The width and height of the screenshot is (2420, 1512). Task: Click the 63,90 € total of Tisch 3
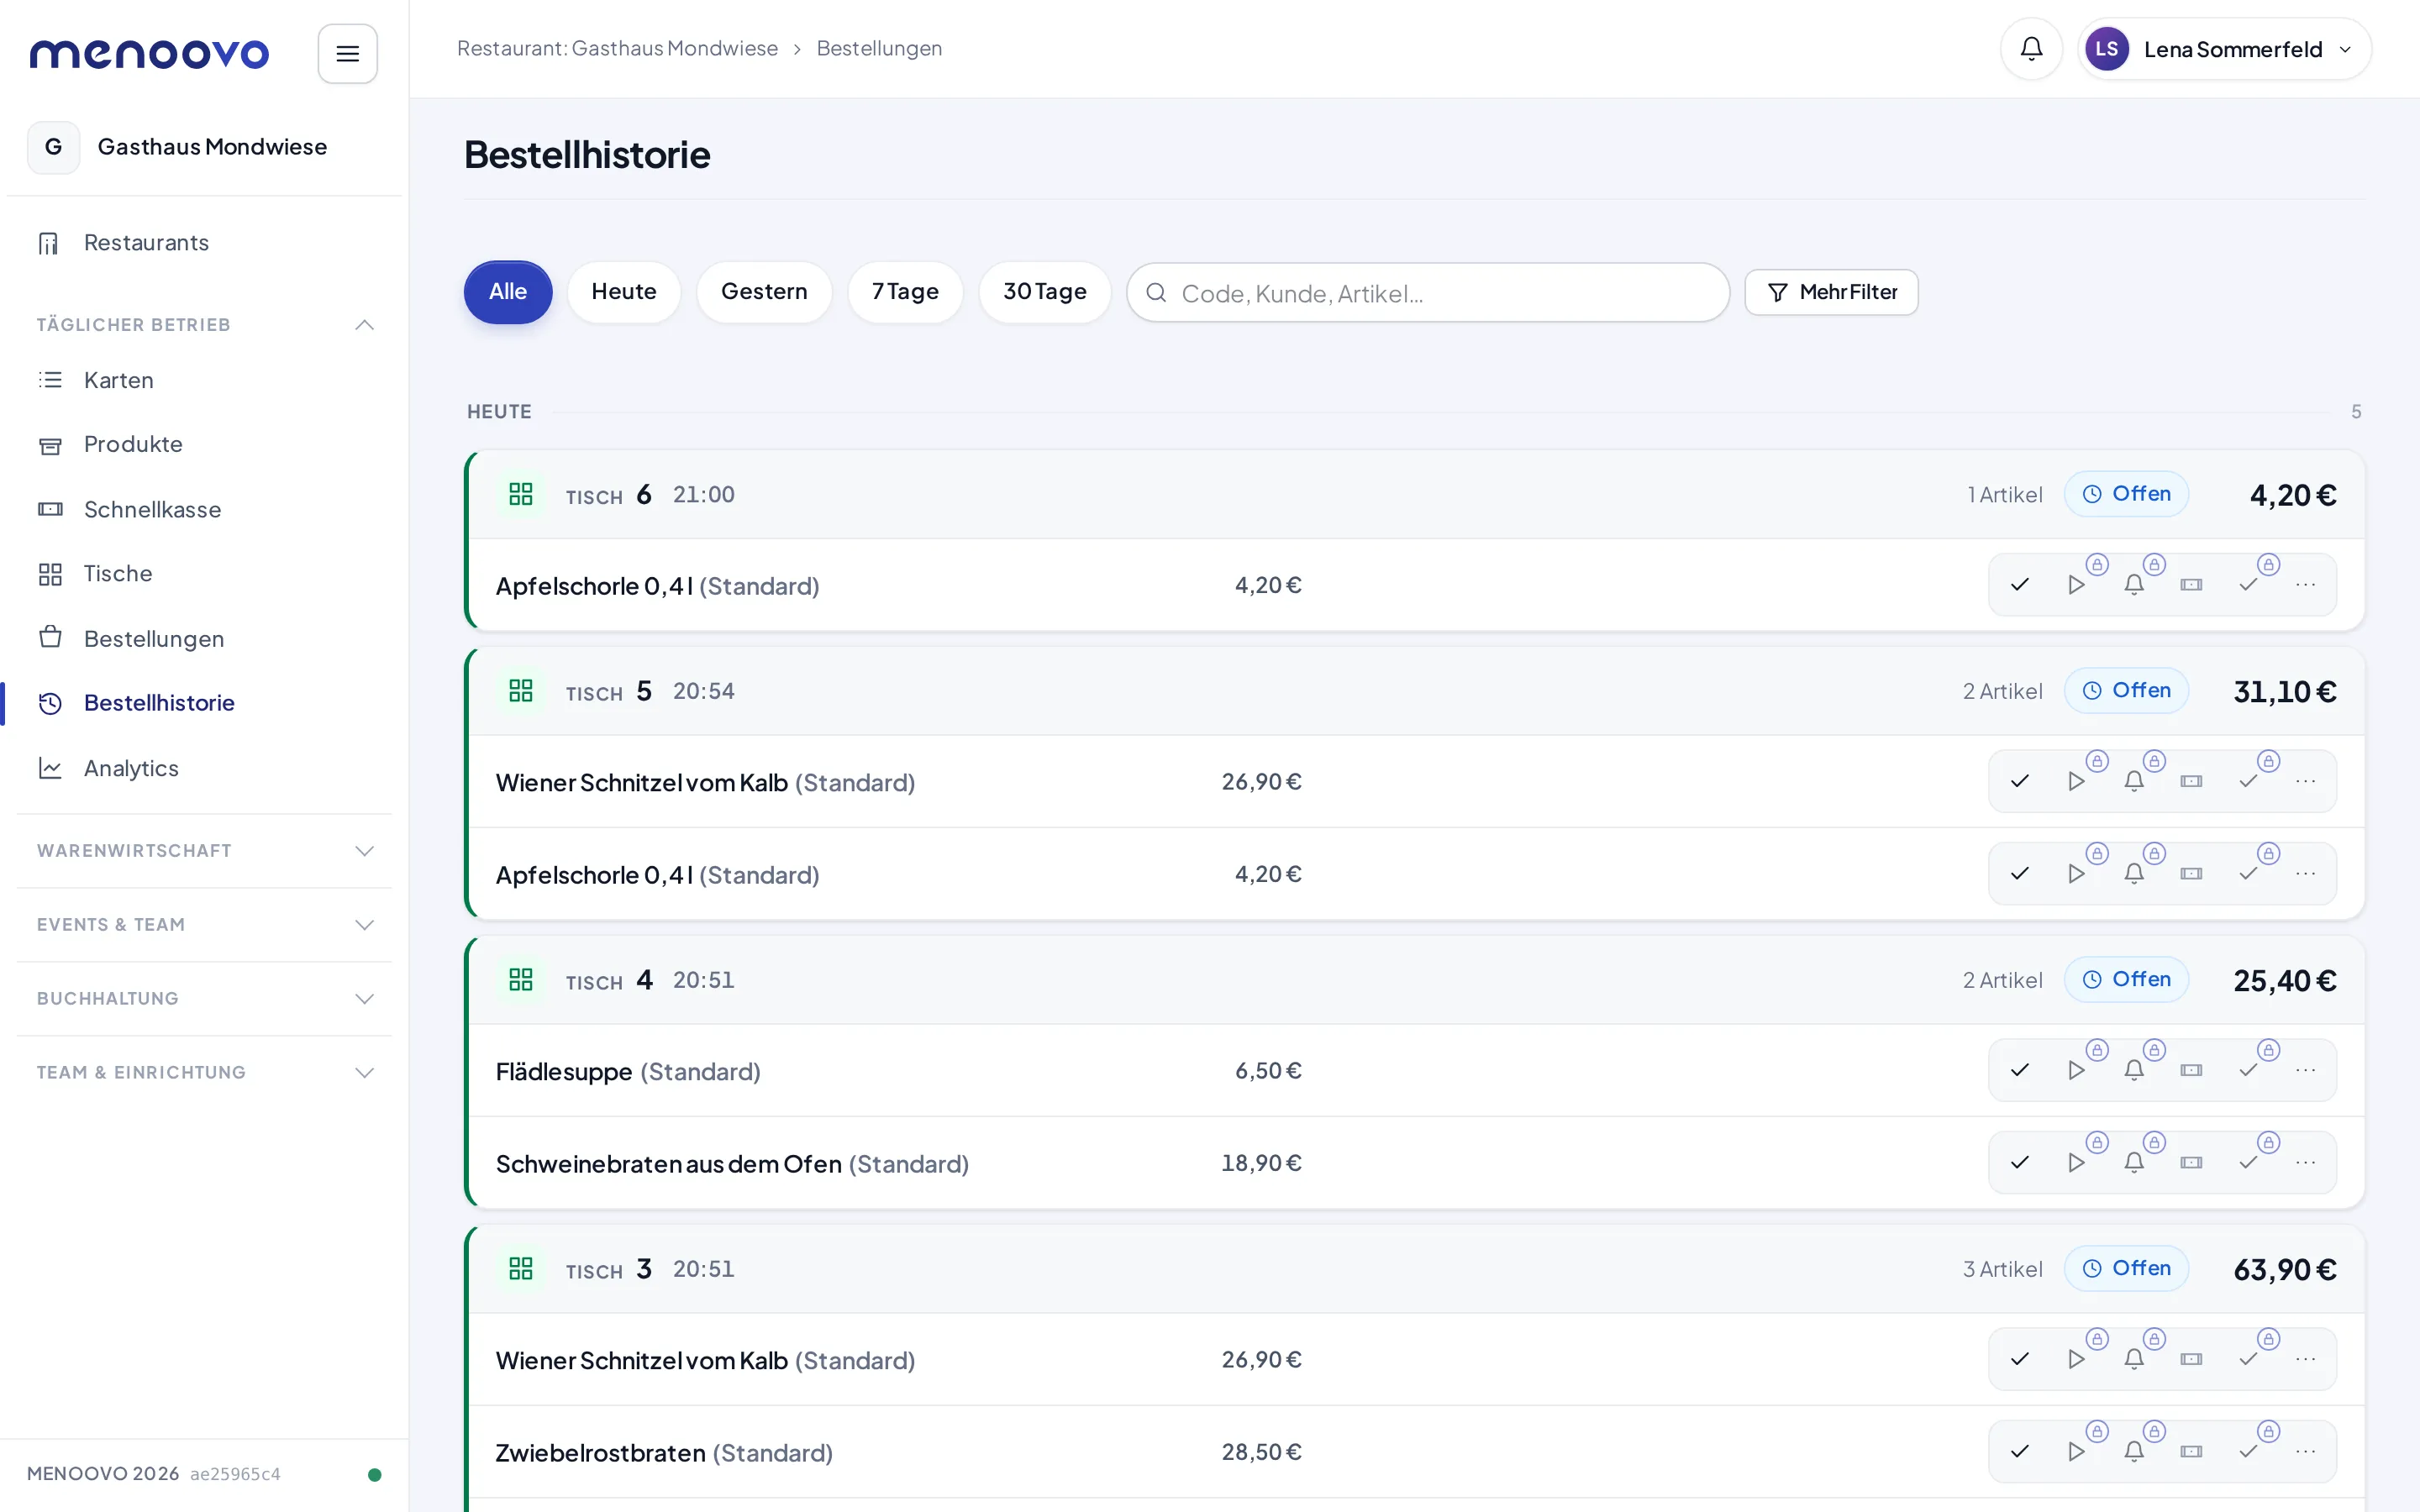2285,1270
